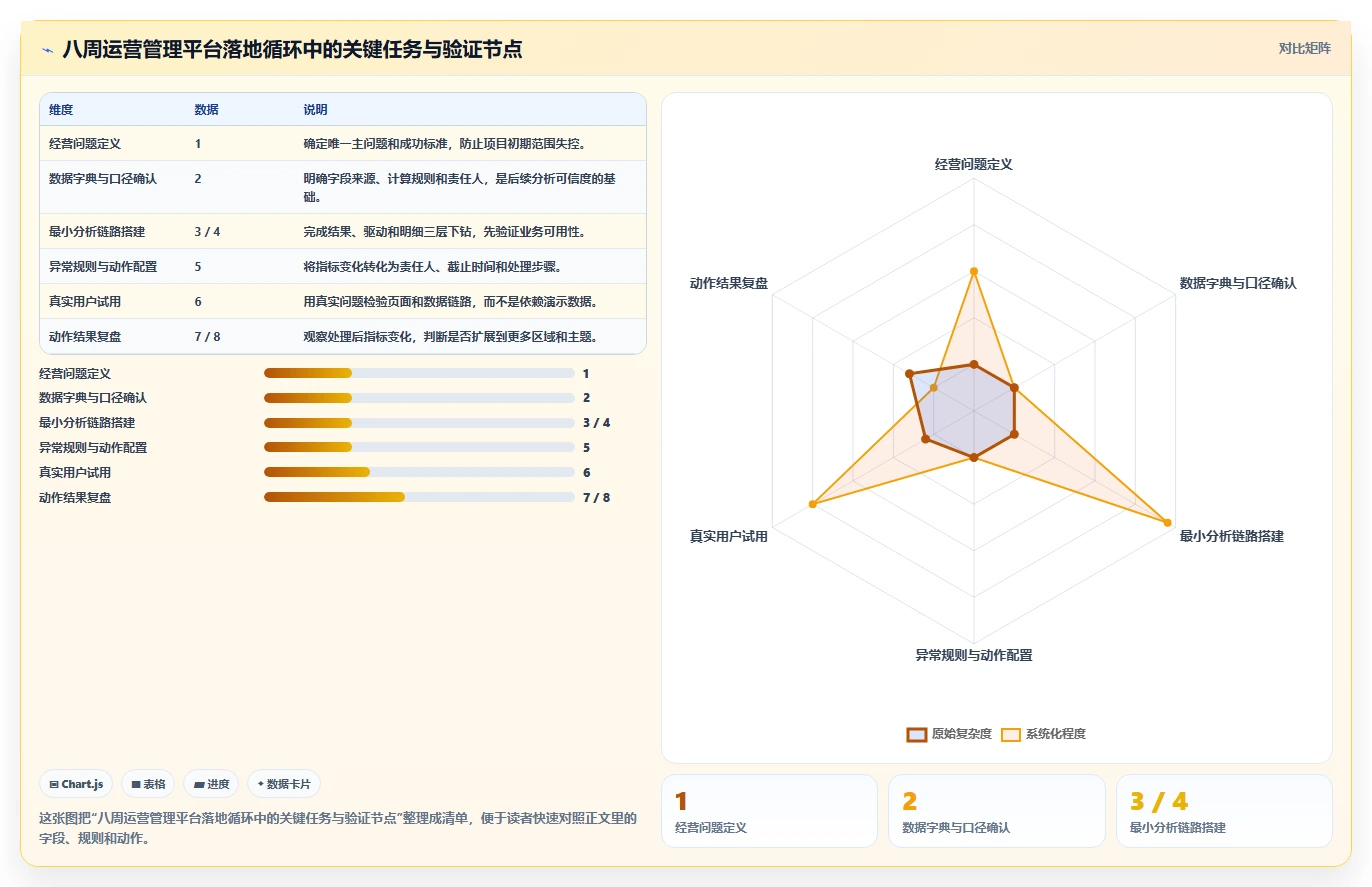
Task: Click the 说明 column header
Action: click(x=315, y=110)
